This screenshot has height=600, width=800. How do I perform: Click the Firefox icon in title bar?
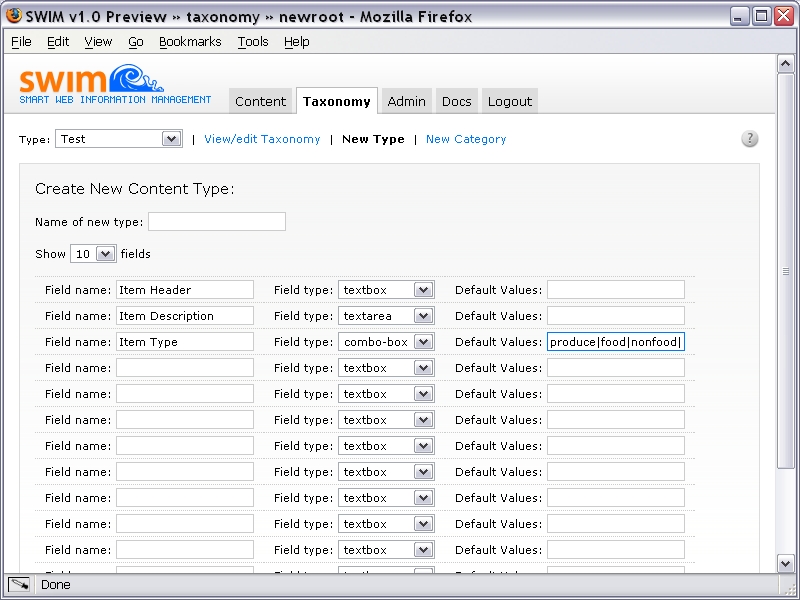(x=14, y=15)
